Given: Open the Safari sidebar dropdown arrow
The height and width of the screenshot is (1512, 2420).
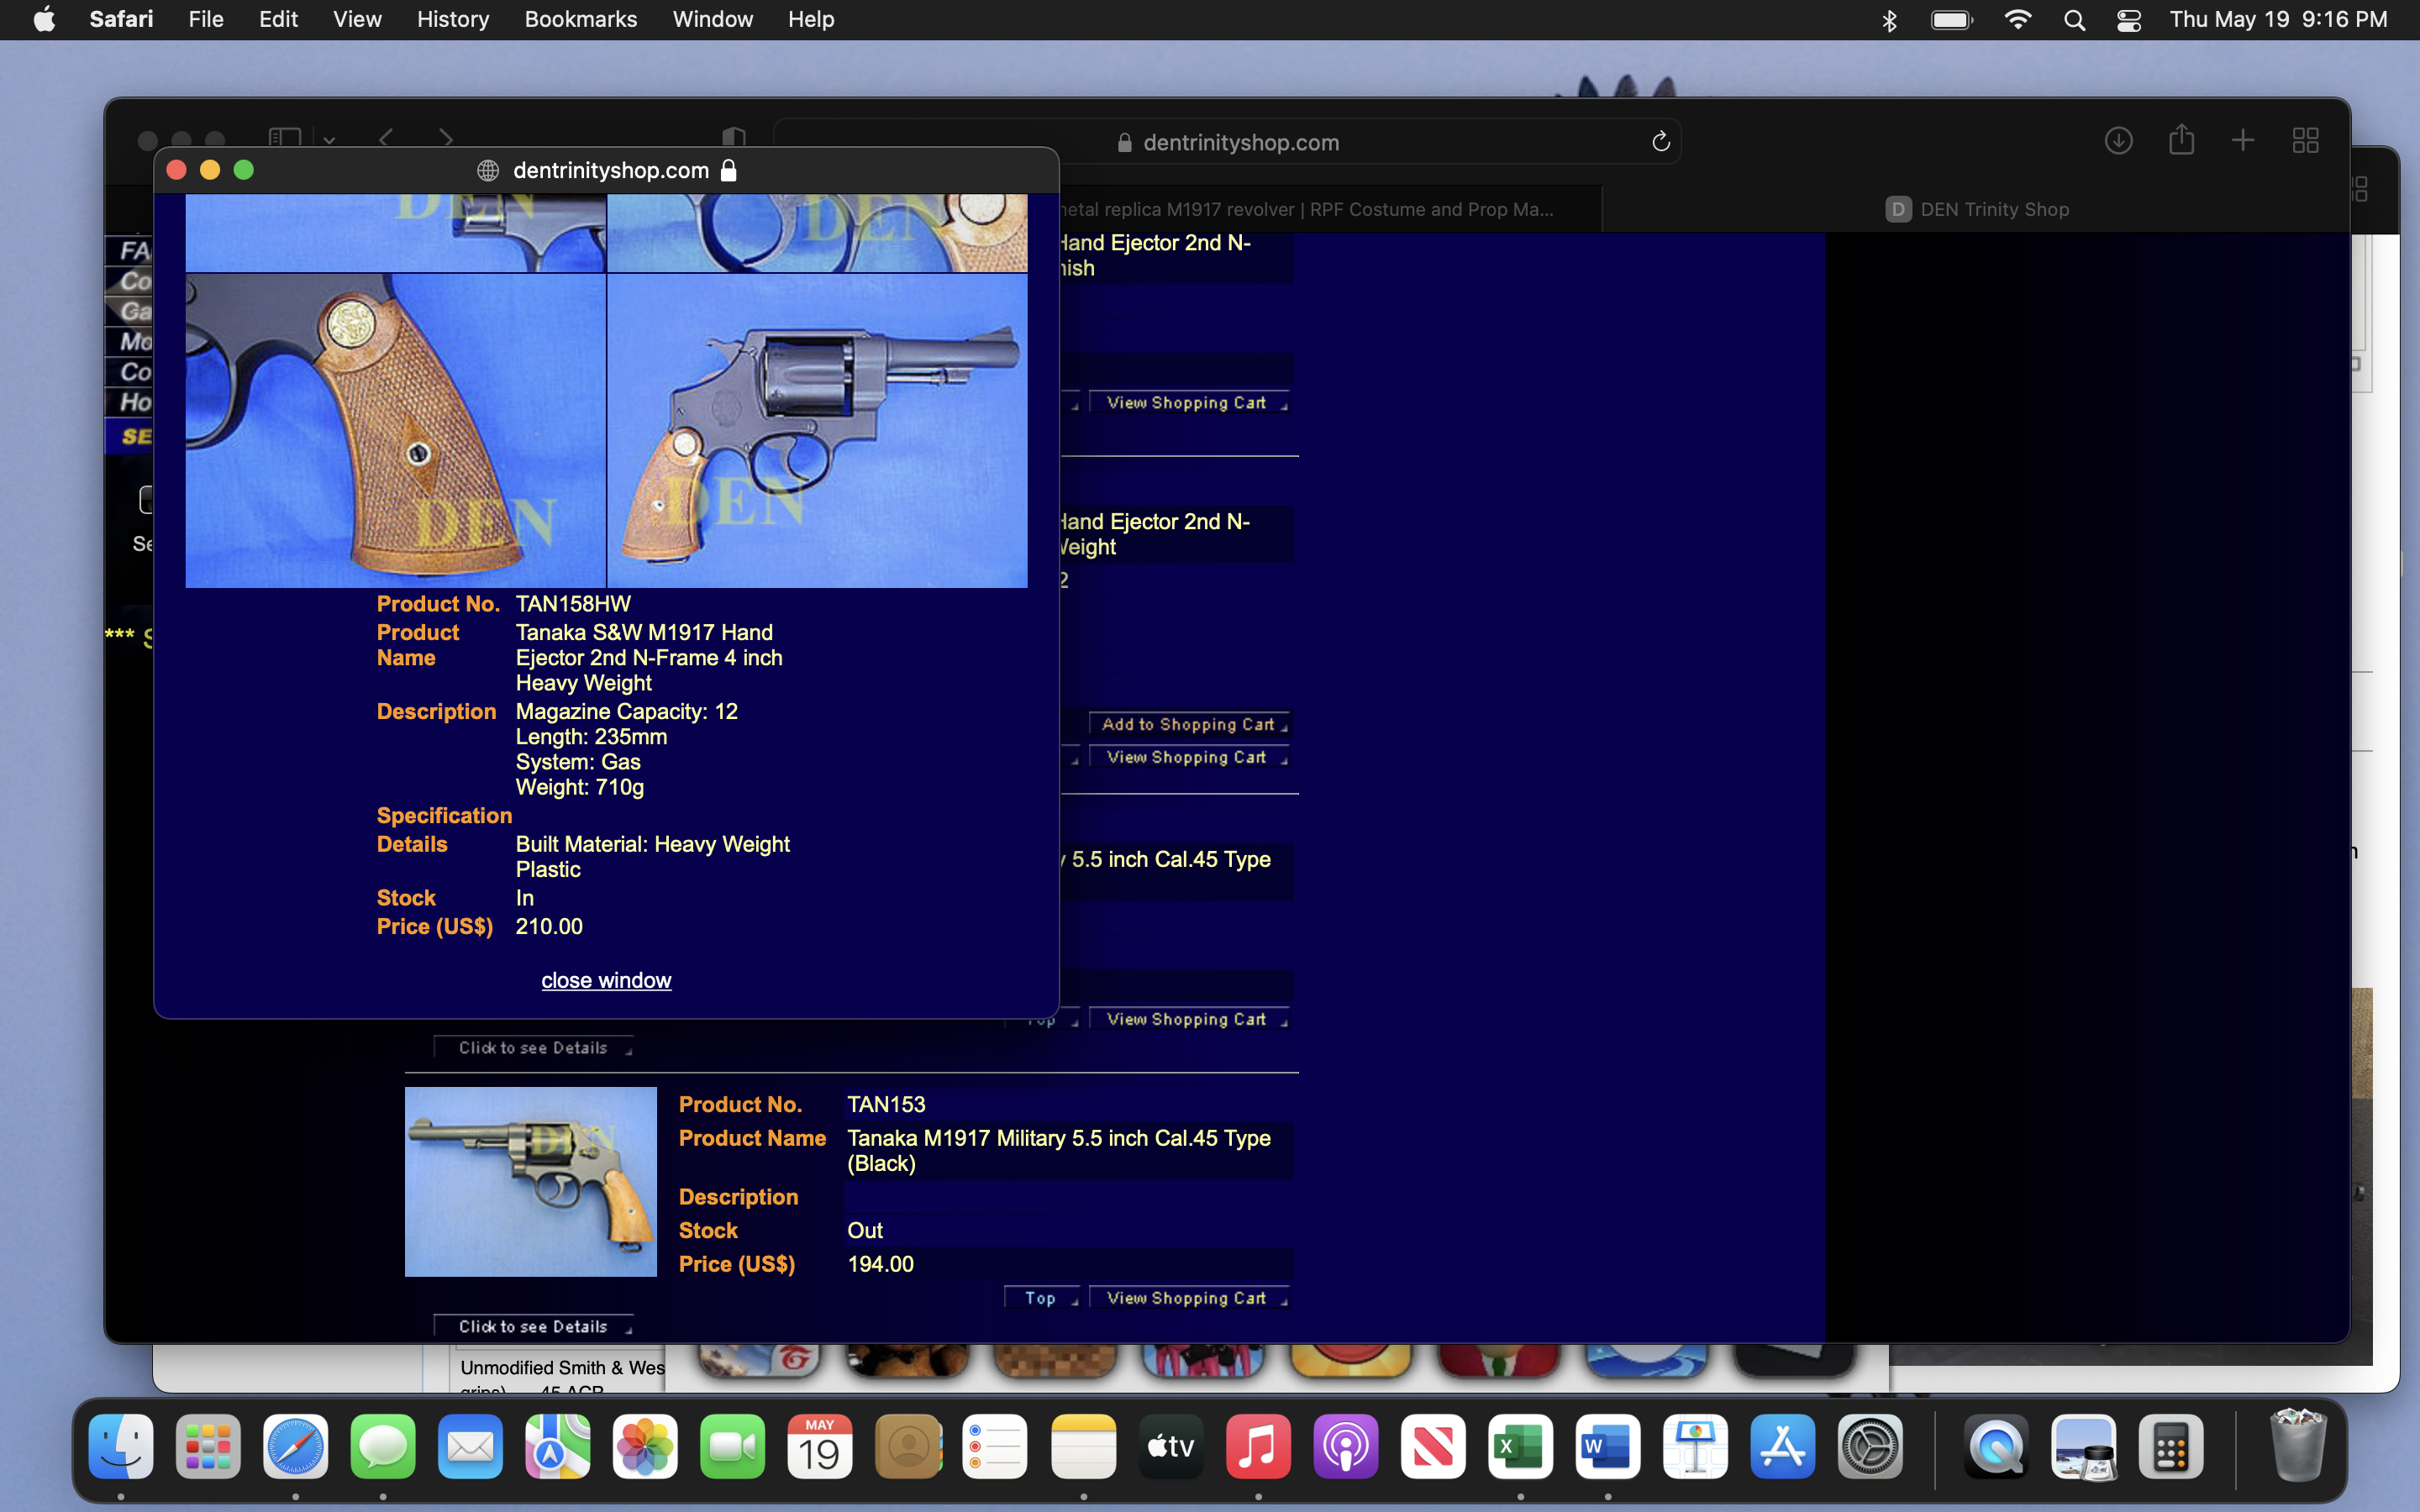Looking at the screenshot, I should [329, 141].
